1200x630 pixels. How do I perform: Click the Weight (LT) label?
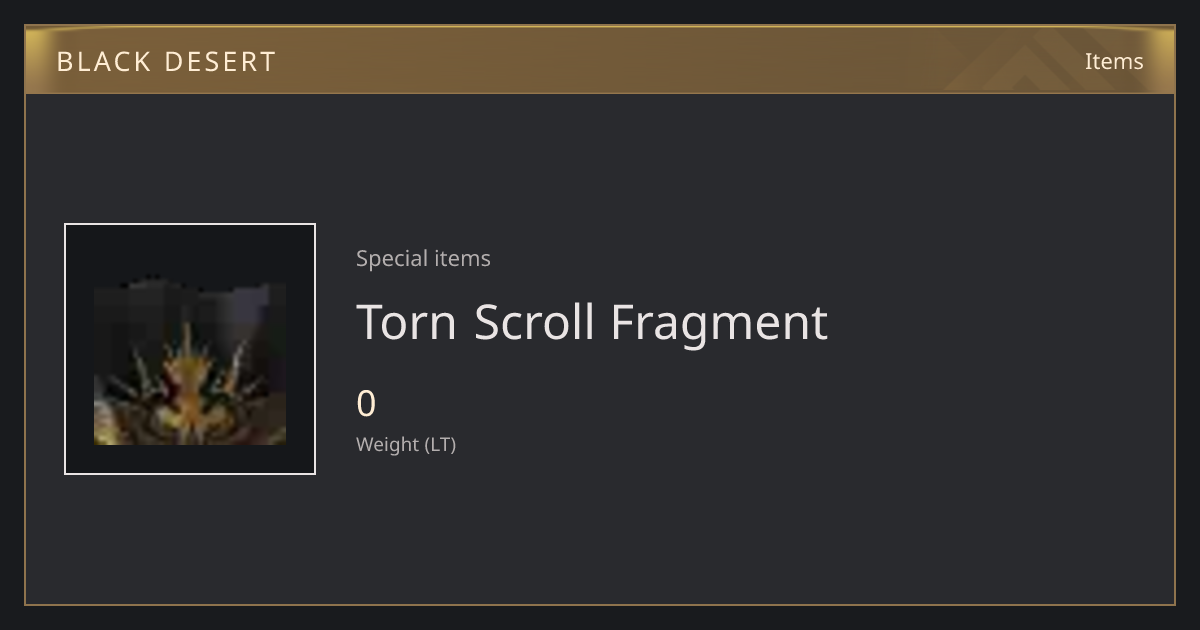tap(406, 444)
